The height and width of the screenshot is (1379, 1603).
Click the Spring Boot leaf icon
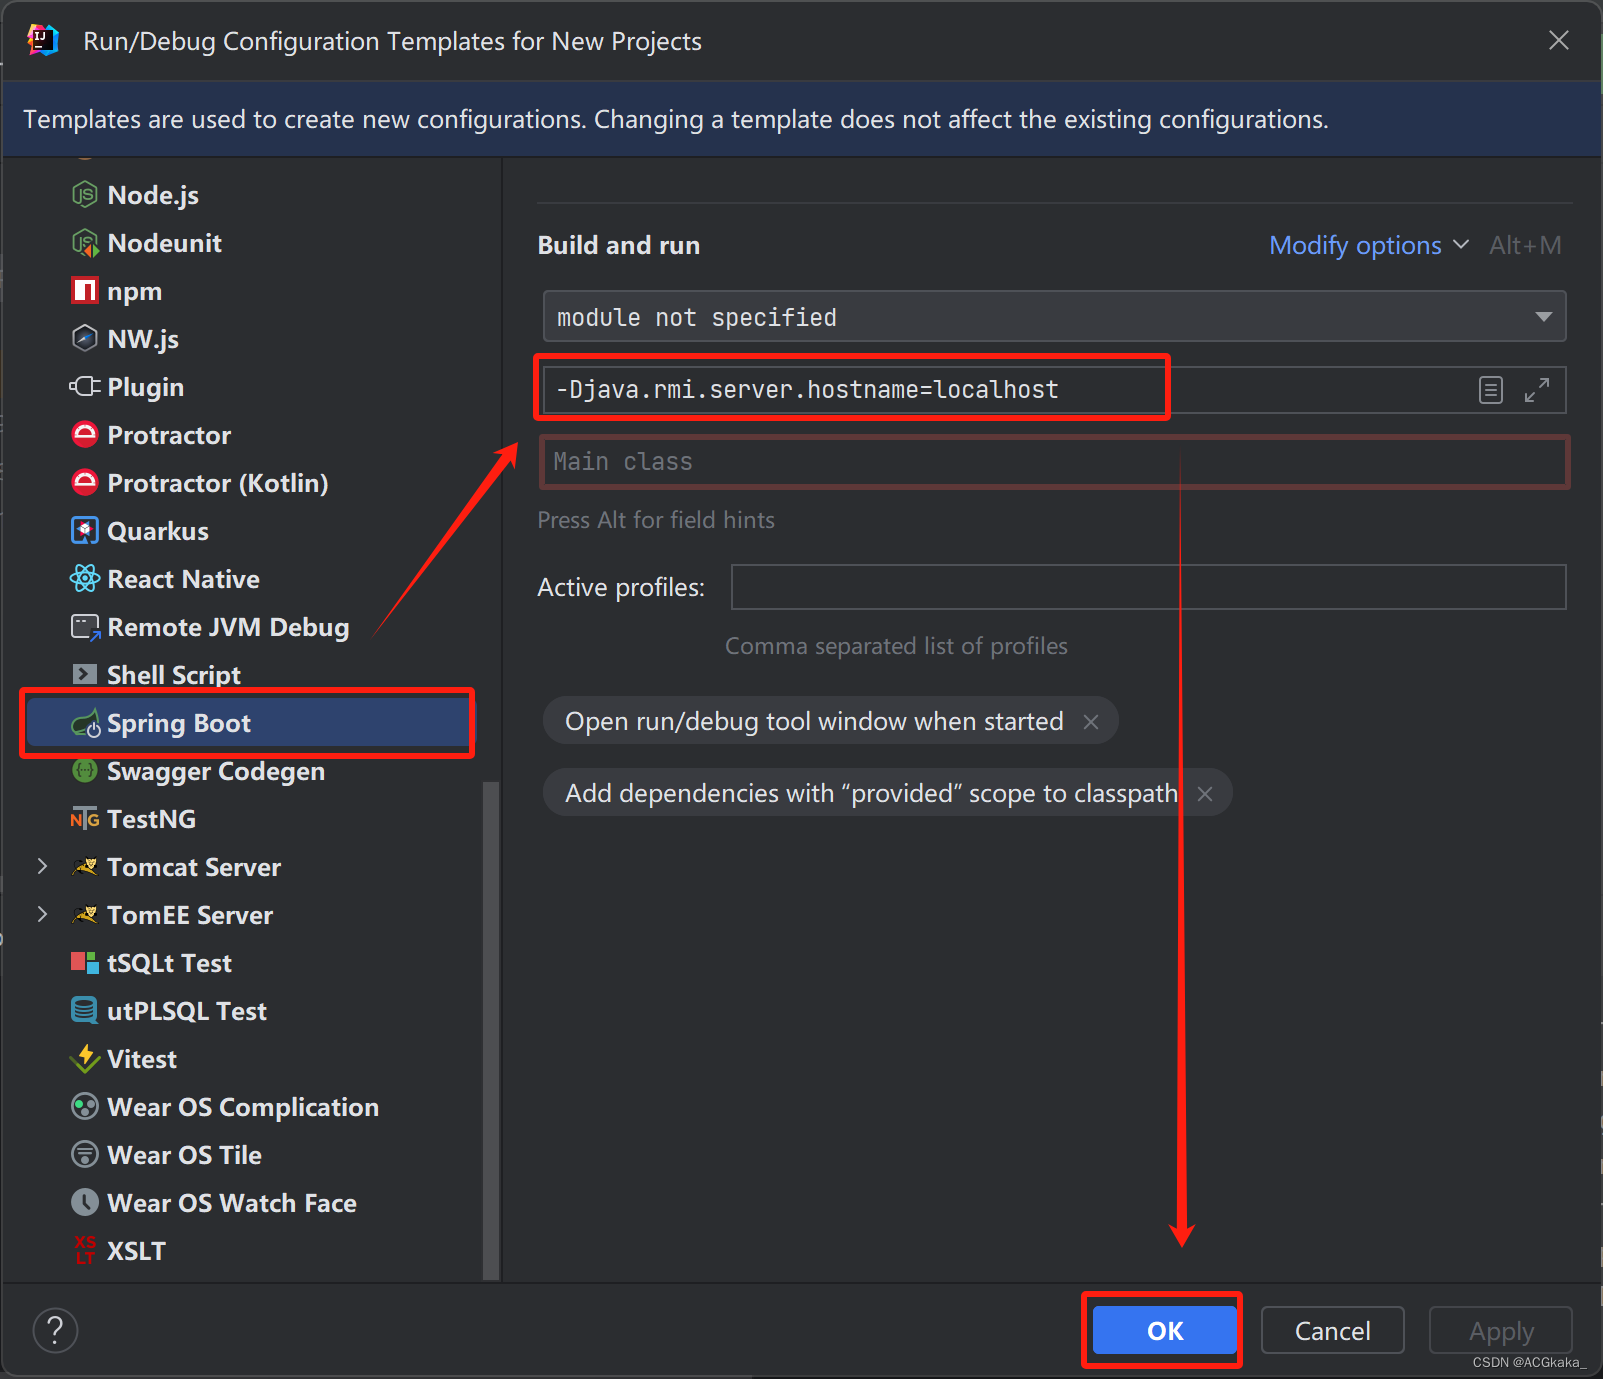point(86,723)
